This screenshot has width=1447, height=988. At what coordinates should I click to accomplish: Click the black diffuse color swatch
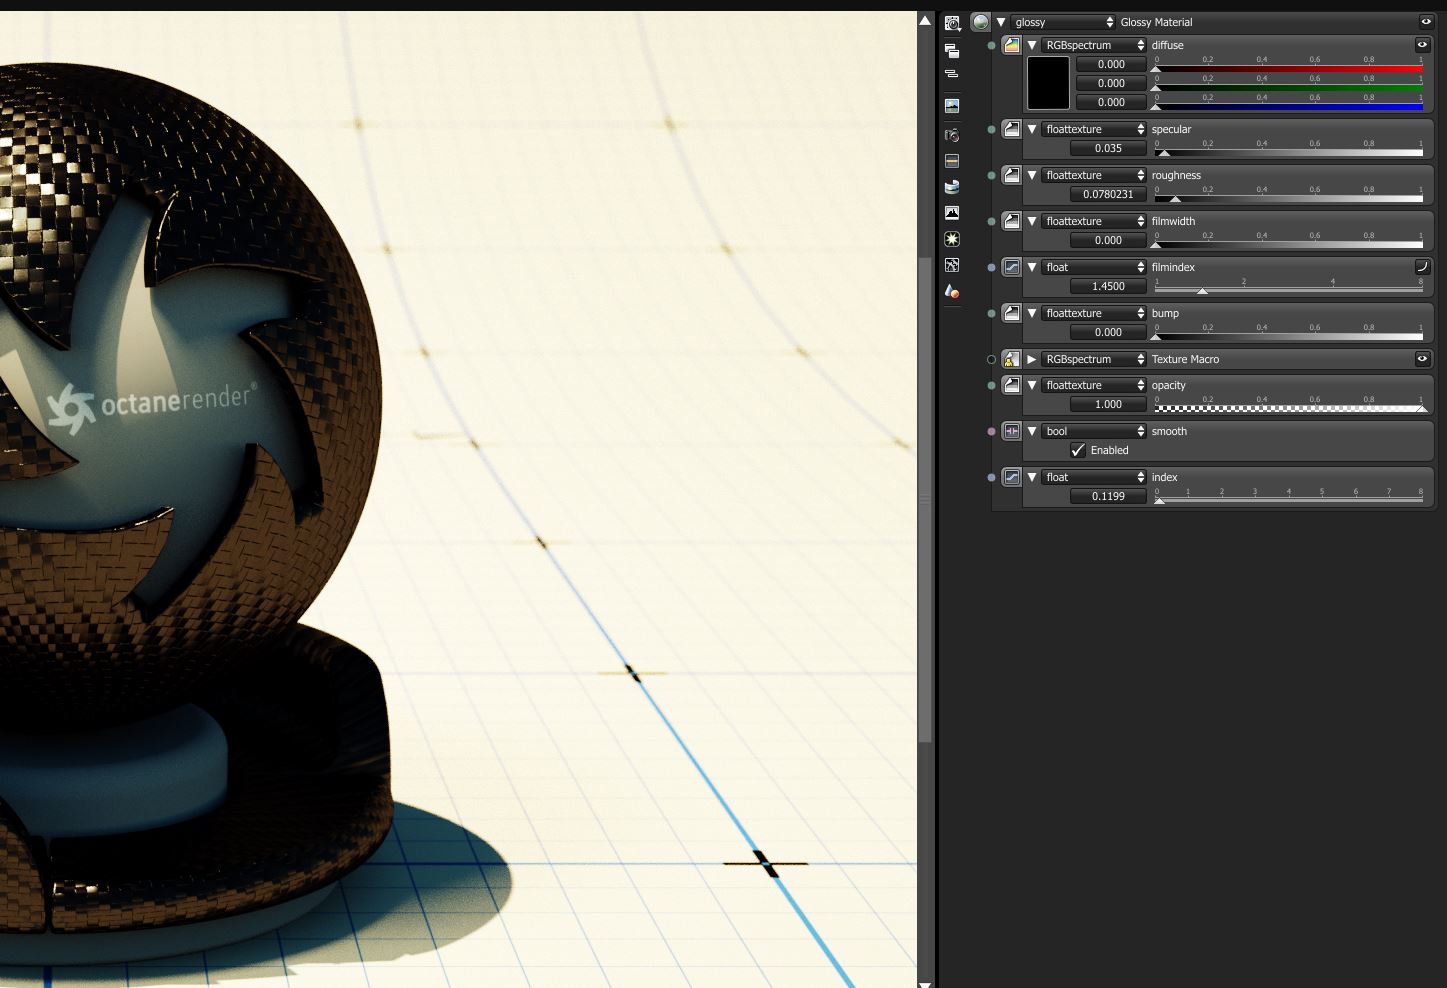point(1048,83)
